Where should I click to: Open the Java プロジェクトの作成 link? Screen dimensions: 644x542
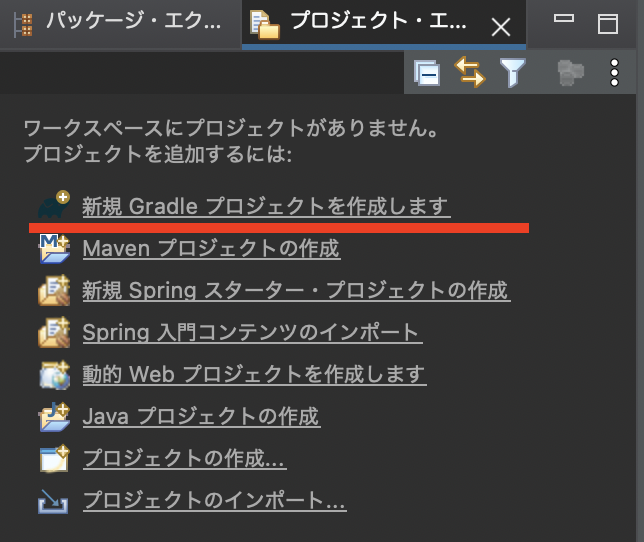[201, 417]
